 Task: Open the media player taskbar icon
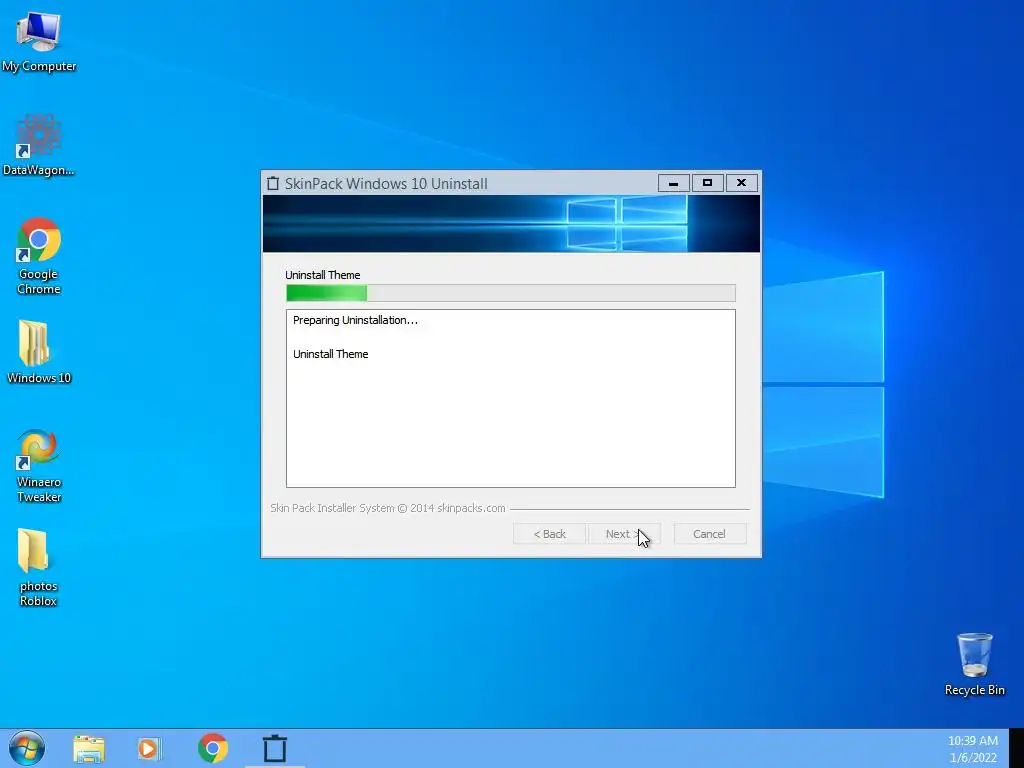coord(149,748)
